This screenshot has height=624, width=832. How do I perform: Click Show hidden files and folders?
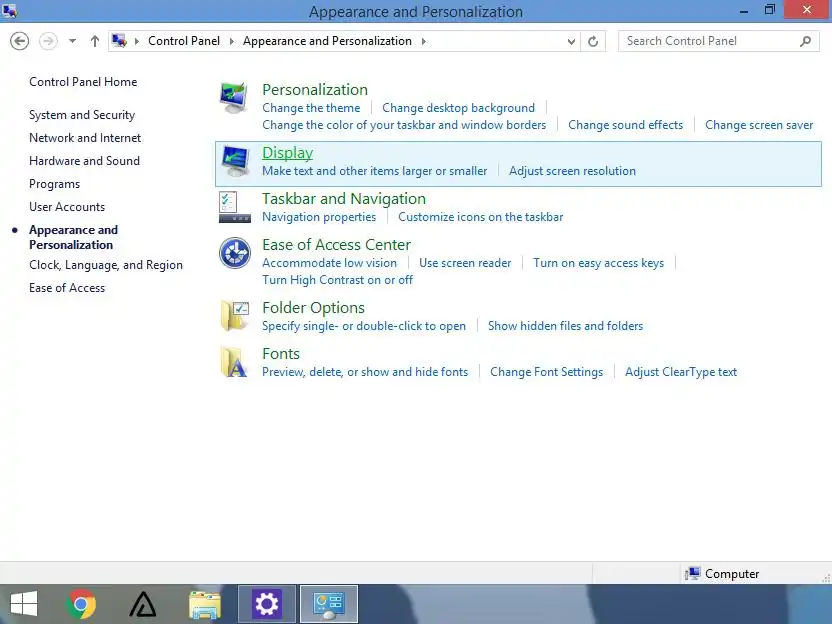point(565,326)
